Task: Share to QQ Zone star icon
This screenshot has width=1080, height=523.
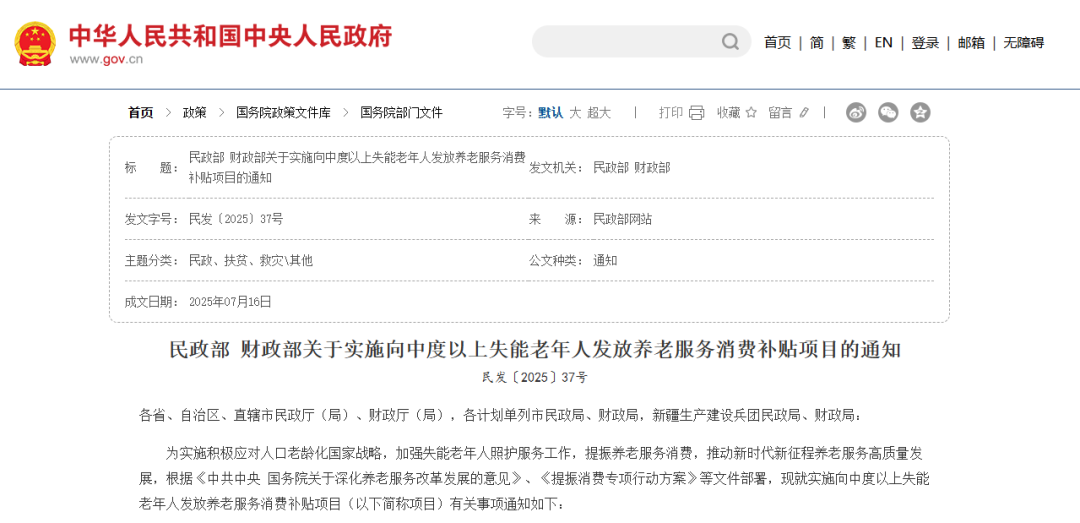Action: [920, 113]
